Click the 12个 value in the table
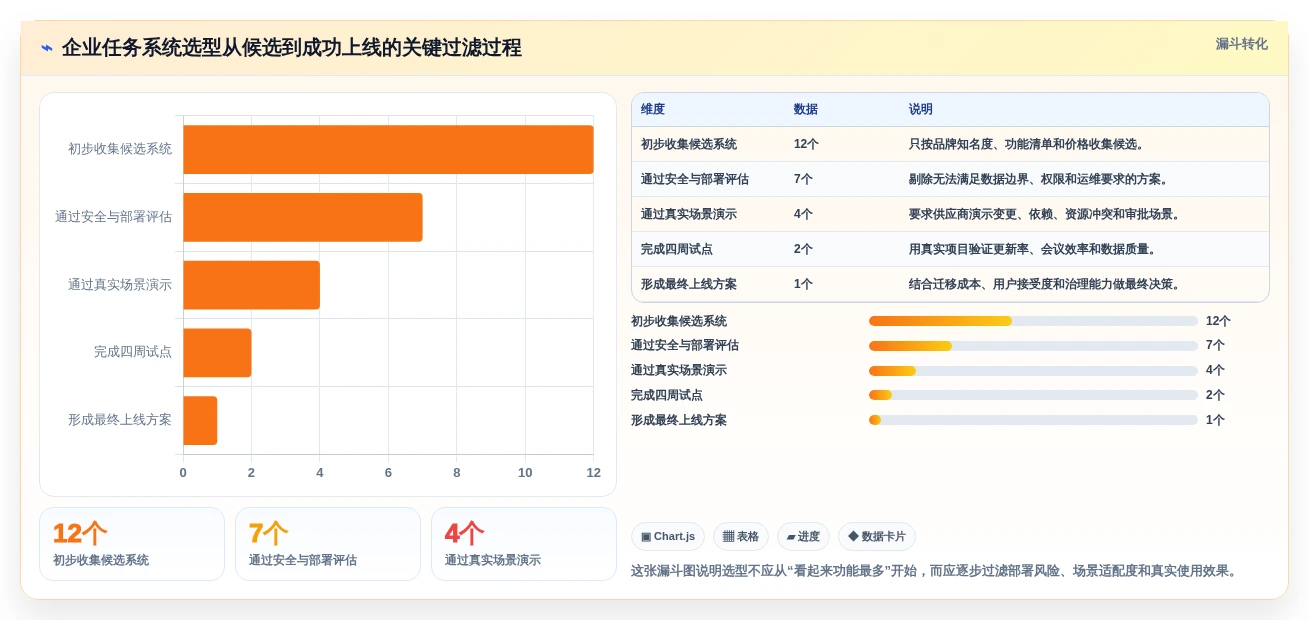Viewport: 1309px width, 620px height. tap(806, 144)
